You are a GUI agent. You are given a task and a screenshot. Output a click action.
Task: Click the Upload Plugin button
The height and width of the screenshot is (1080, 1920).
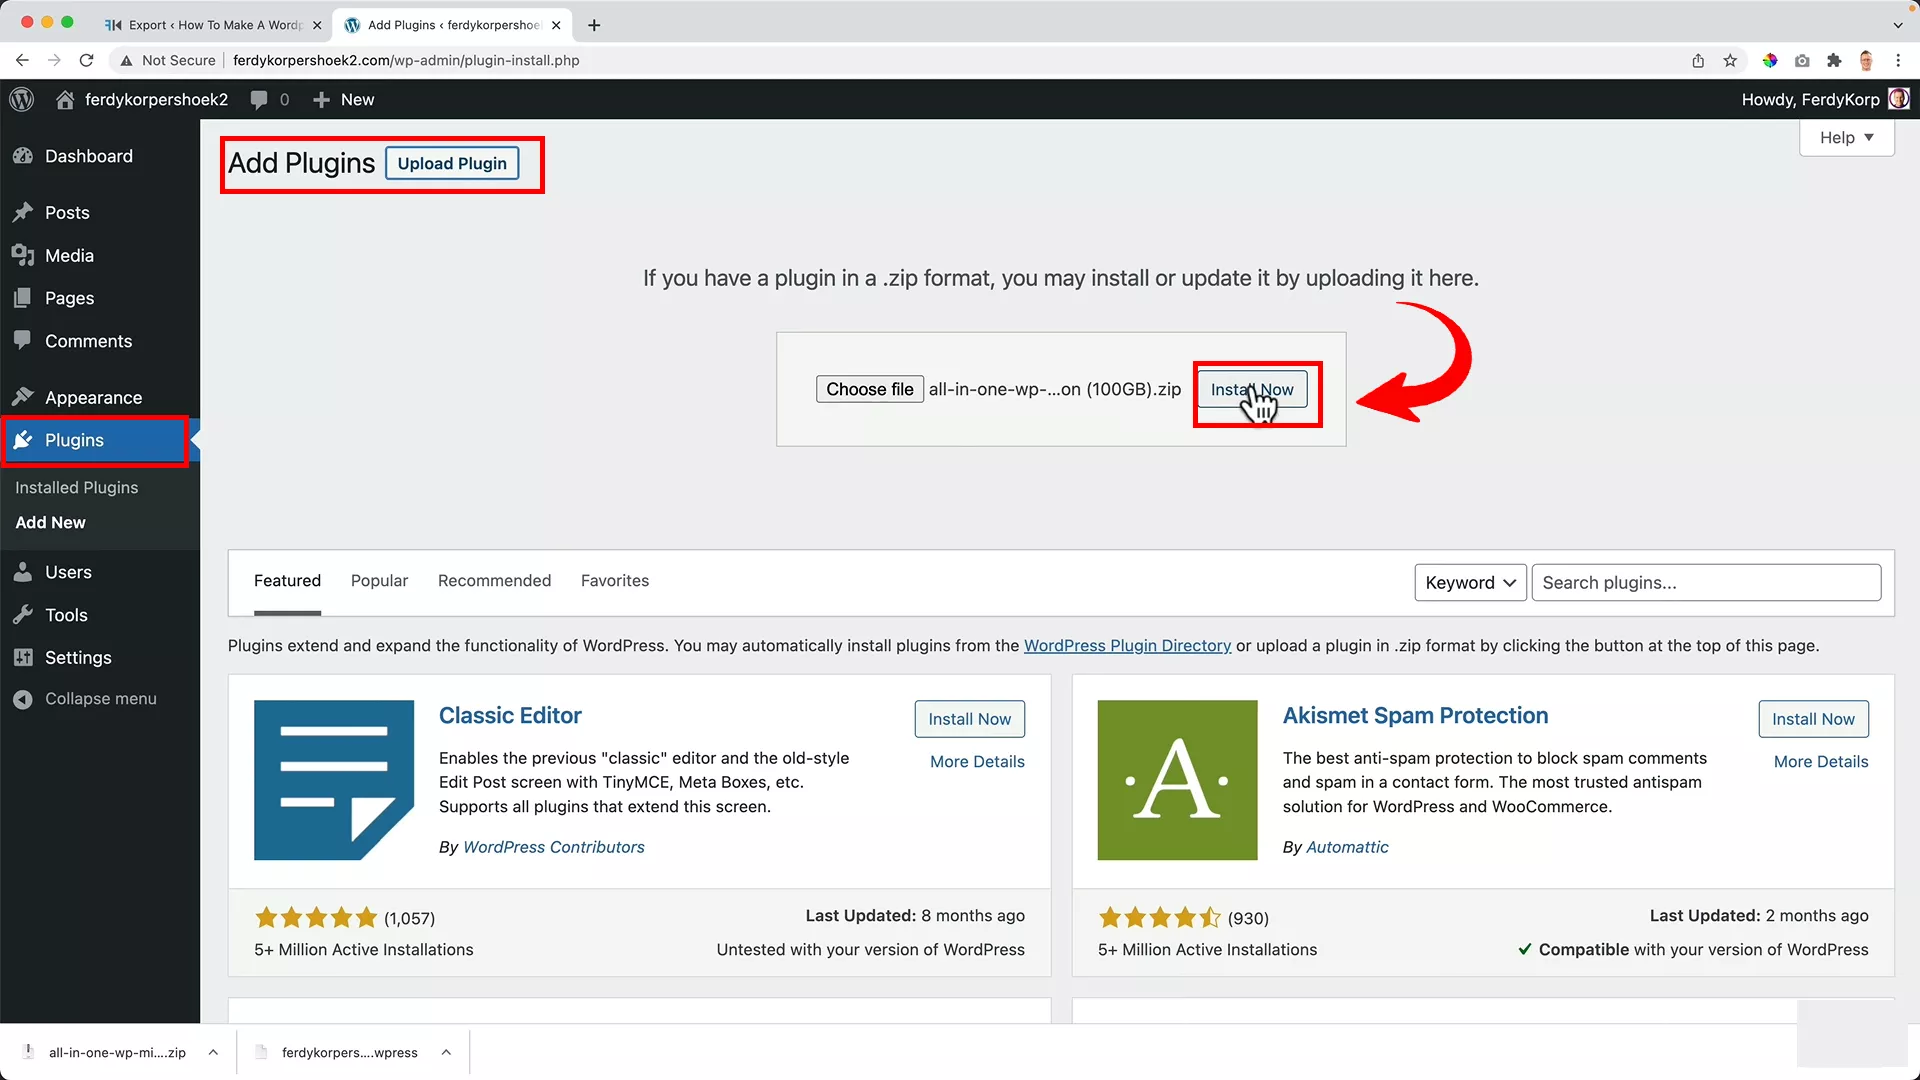pos(452,163)
